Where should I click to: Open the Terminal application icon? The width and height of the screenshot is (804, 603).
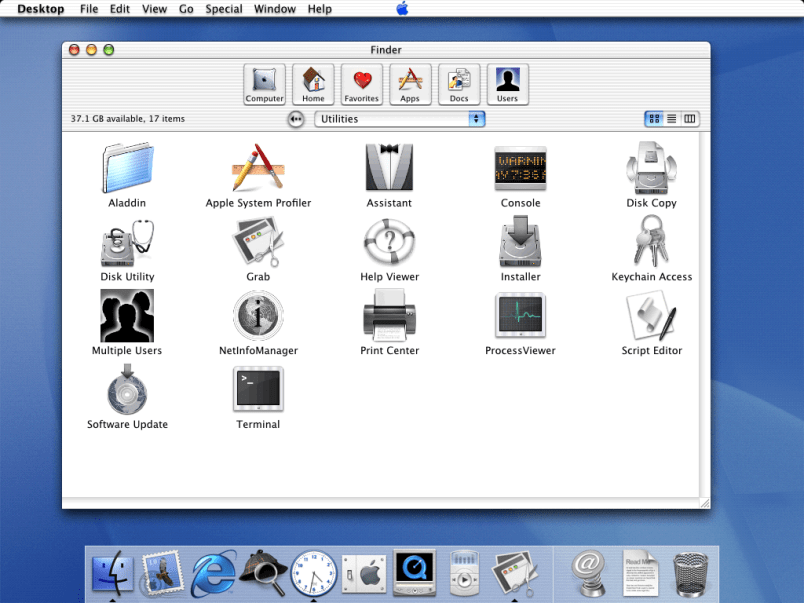(258, 390)
